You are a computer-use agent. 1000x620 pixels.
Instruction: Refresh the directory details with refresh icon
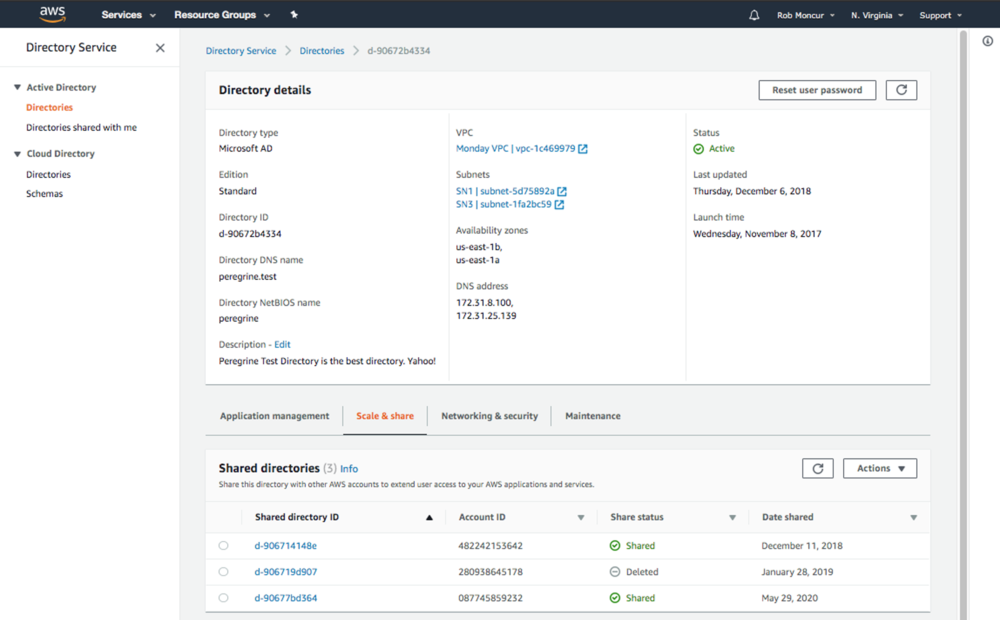(901, 90)
